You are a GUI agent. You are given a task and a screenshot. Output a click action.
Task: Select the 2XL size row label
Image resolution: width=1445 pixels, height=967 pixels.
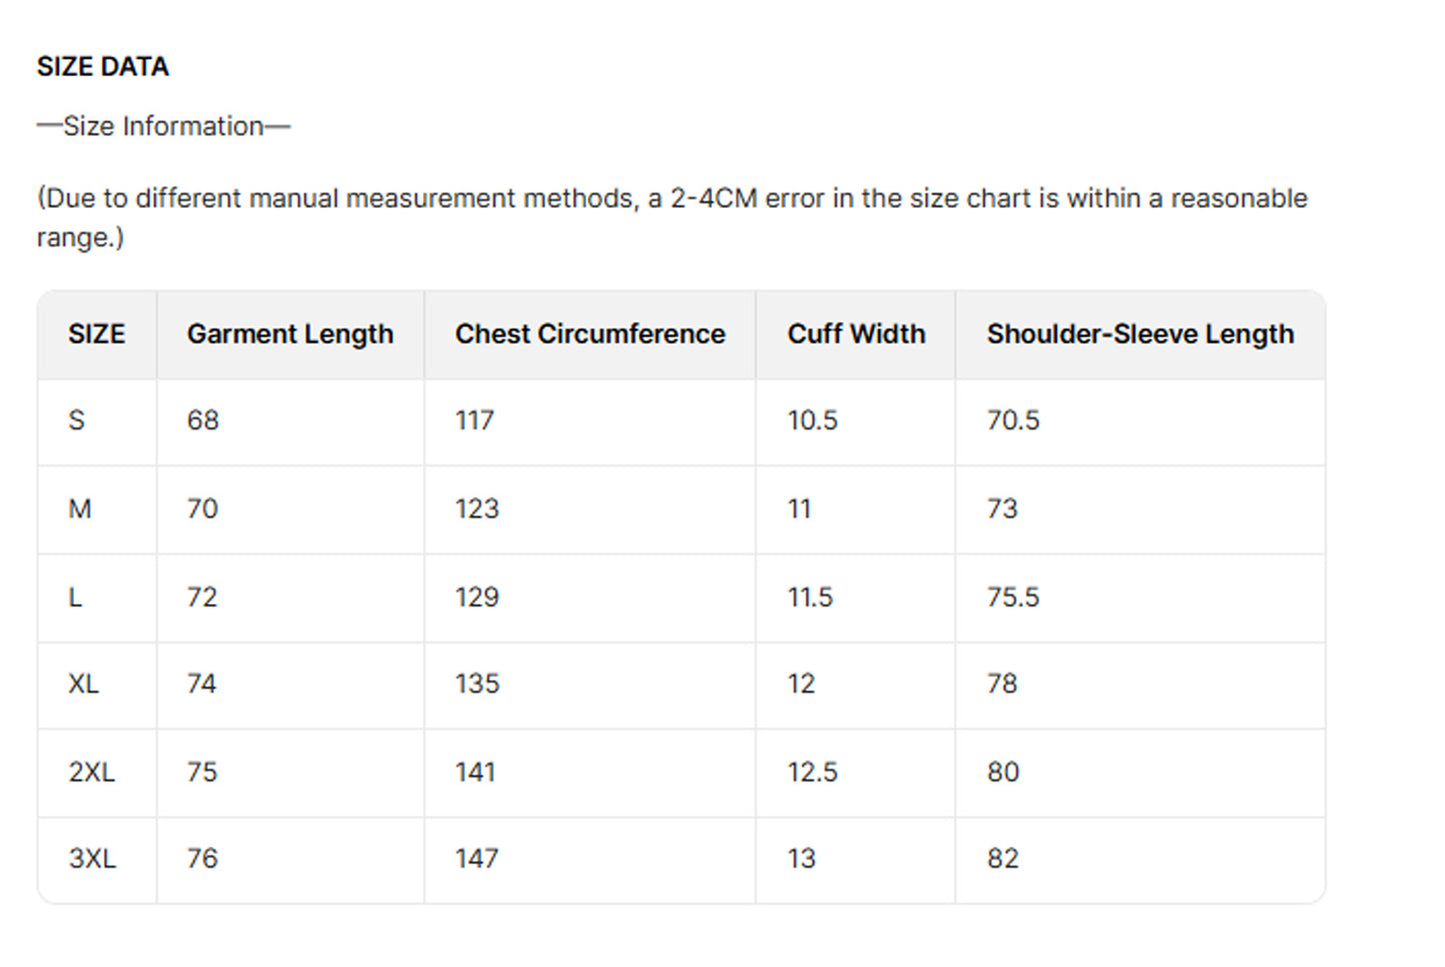[91, 772]
